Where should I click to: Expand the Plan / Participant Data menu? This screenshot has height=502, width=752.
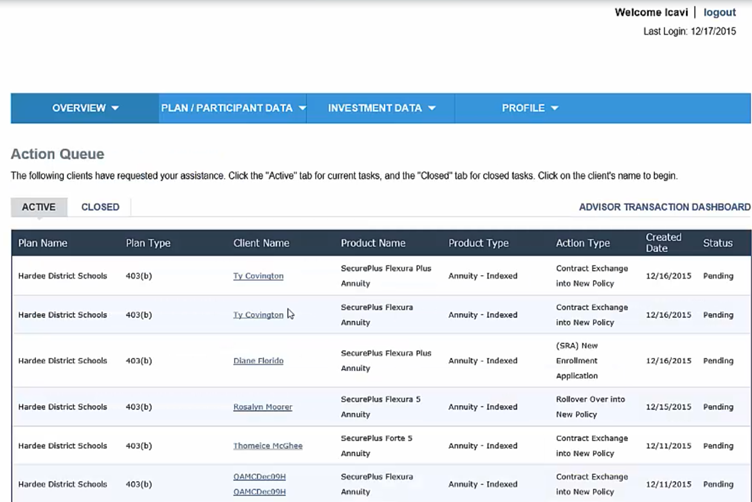233,108
